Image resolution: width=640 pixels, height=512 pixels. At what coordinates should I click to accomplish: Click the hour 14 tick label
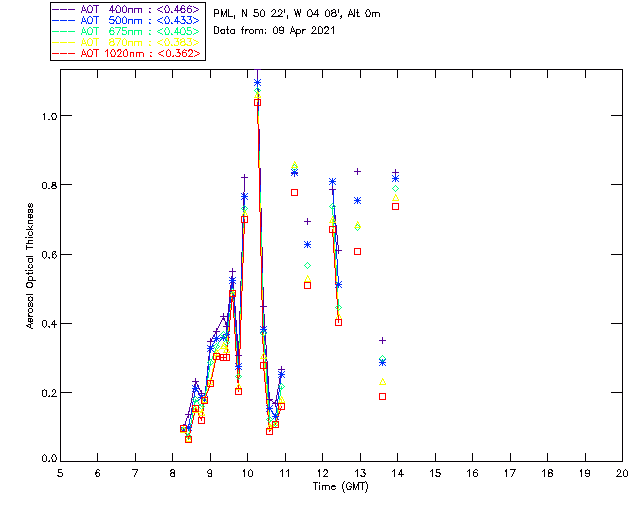[398, 473]
